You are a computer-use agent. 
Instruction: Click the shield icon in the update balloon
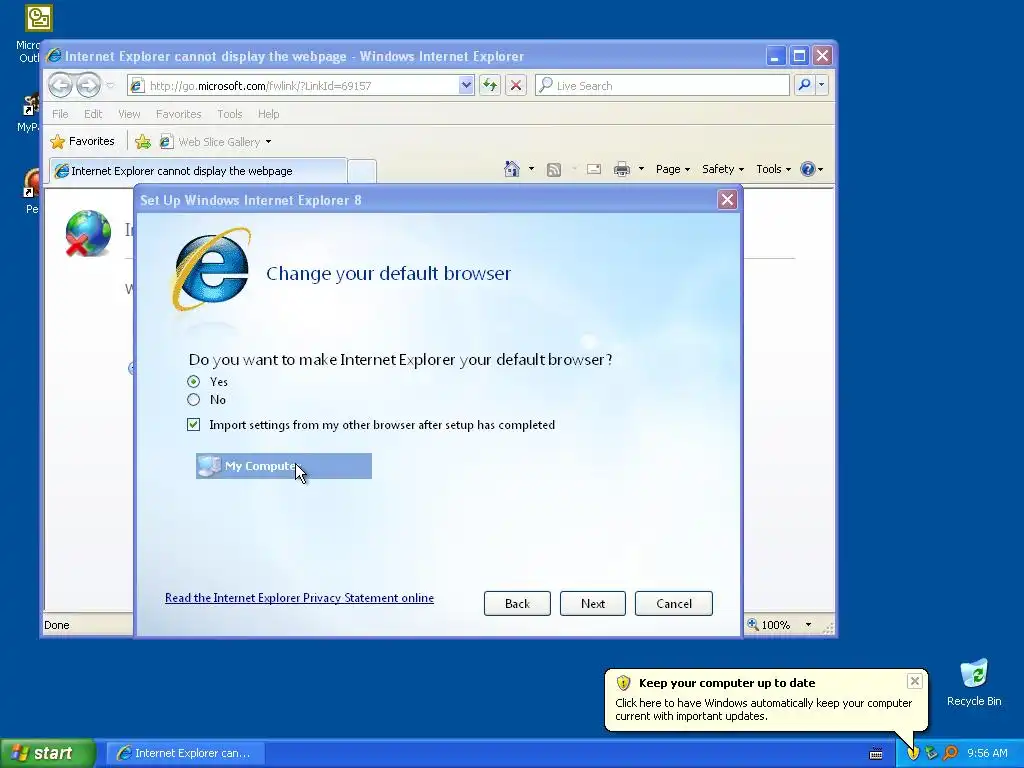[x=623, y=683]
